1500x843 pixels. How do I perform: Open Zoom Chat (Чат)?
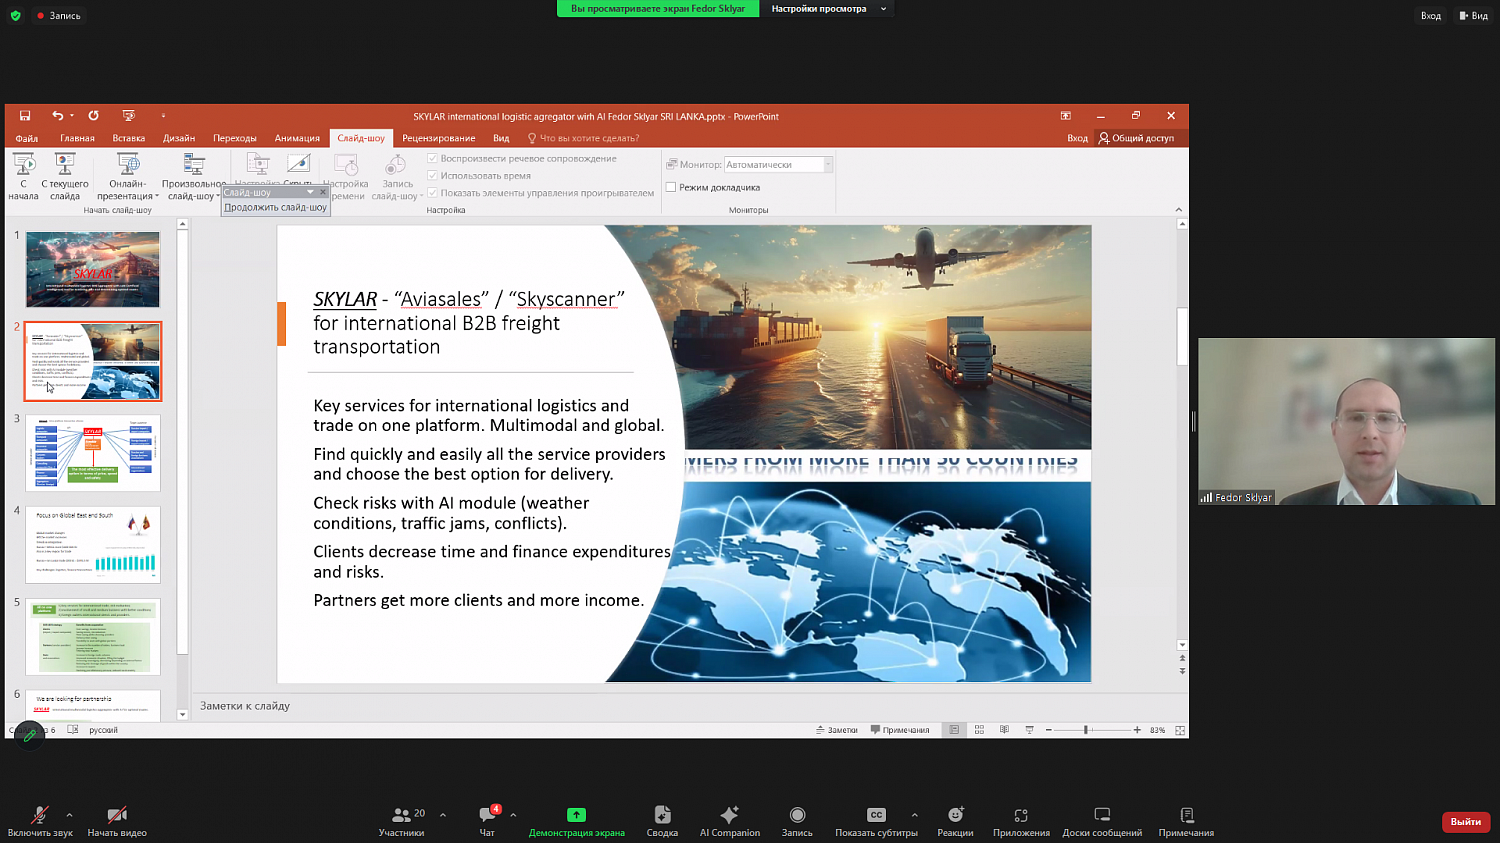(x=487, y=821)
